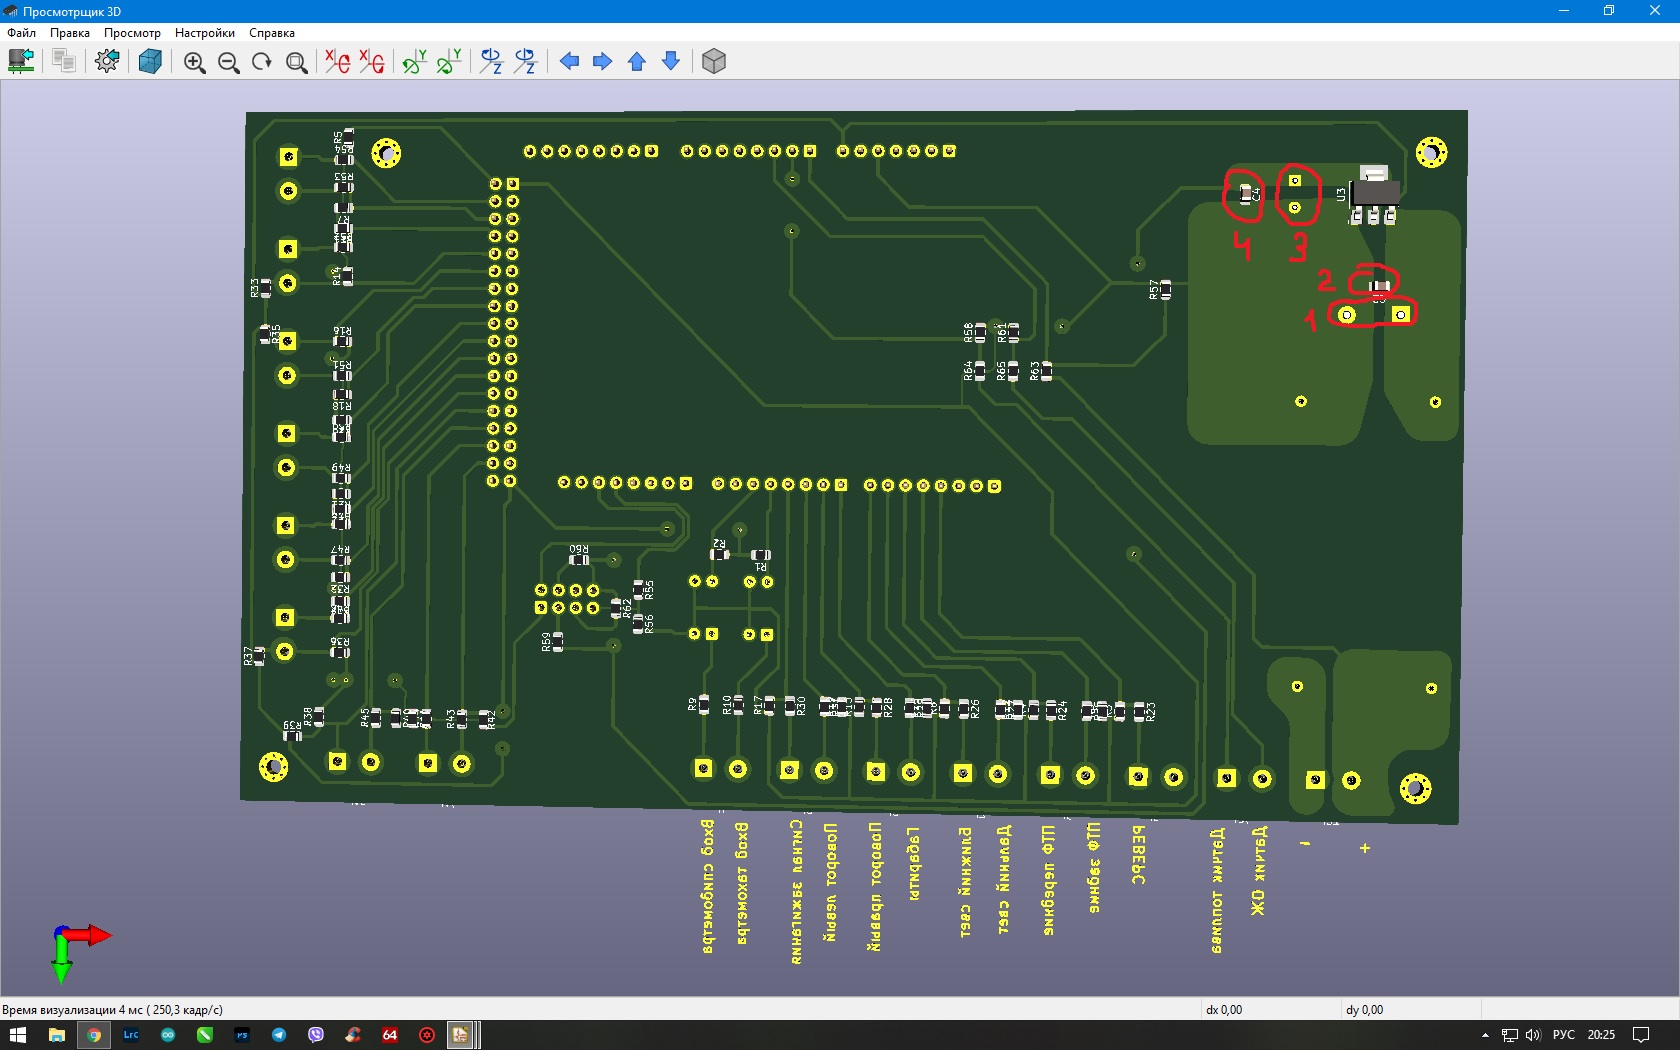Open the Справка menu

click(271, 33)
